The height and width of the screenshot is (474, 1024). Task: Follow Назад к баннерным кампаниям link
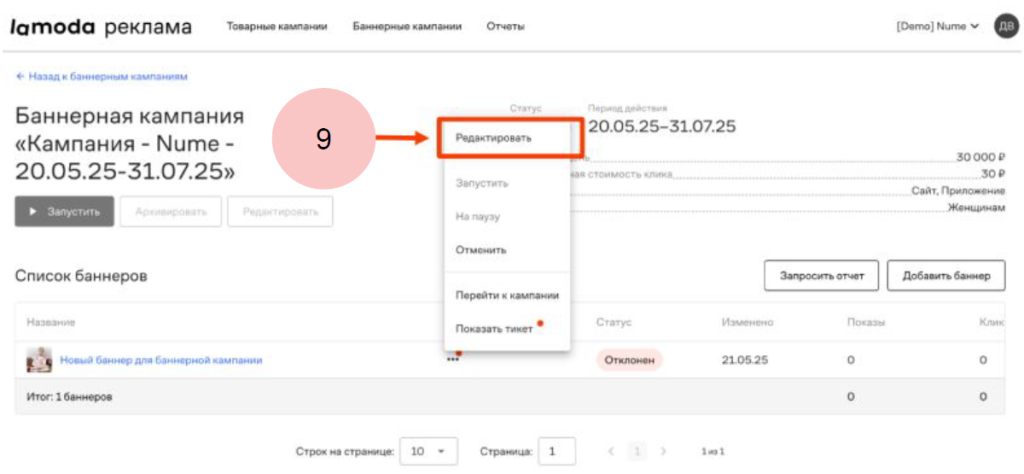(102, 76)
